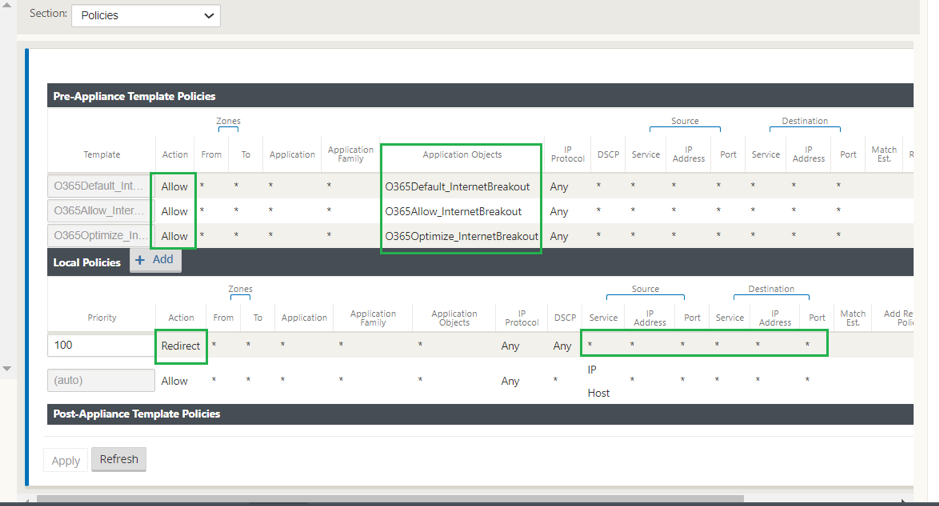Screen dimensions: 939x506
Task: Click the O365Optimize_InternetBreakout application object
Action: tap(461, 237)
